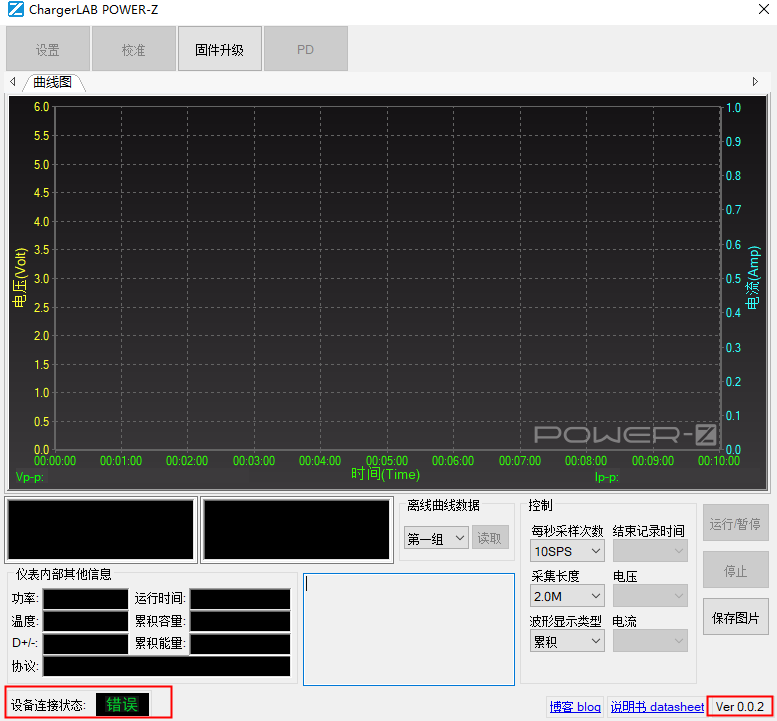777x721 pixels.
Task: Open the 每秒采样次数 10SPS dropdown
Action: (x=567, y=551)
